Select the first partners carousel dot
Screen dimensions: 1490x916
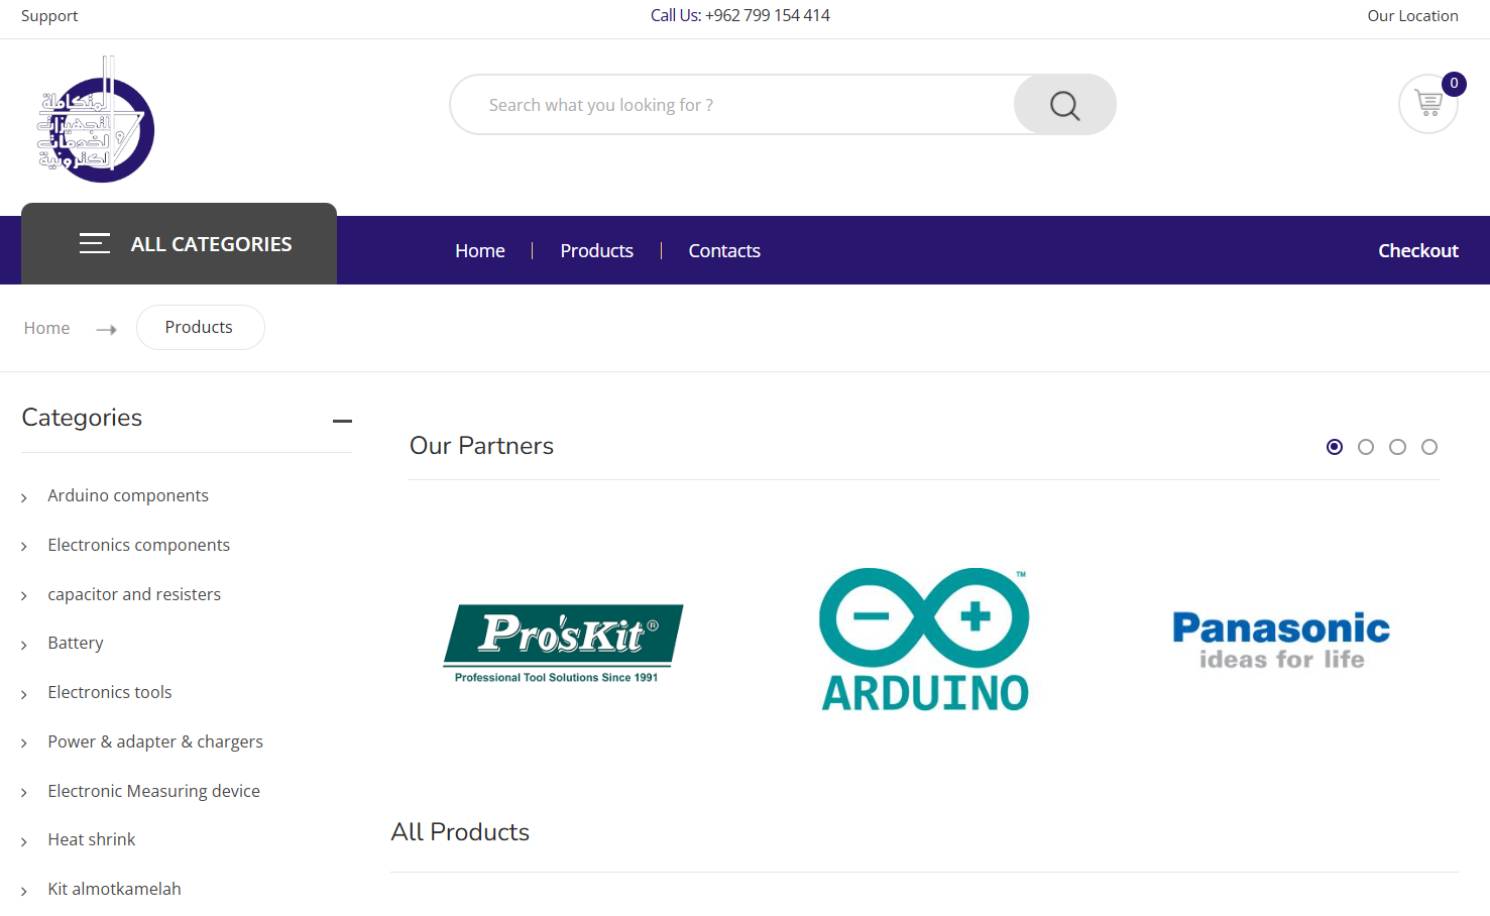pyautogui.click(x=1334, y=447)
